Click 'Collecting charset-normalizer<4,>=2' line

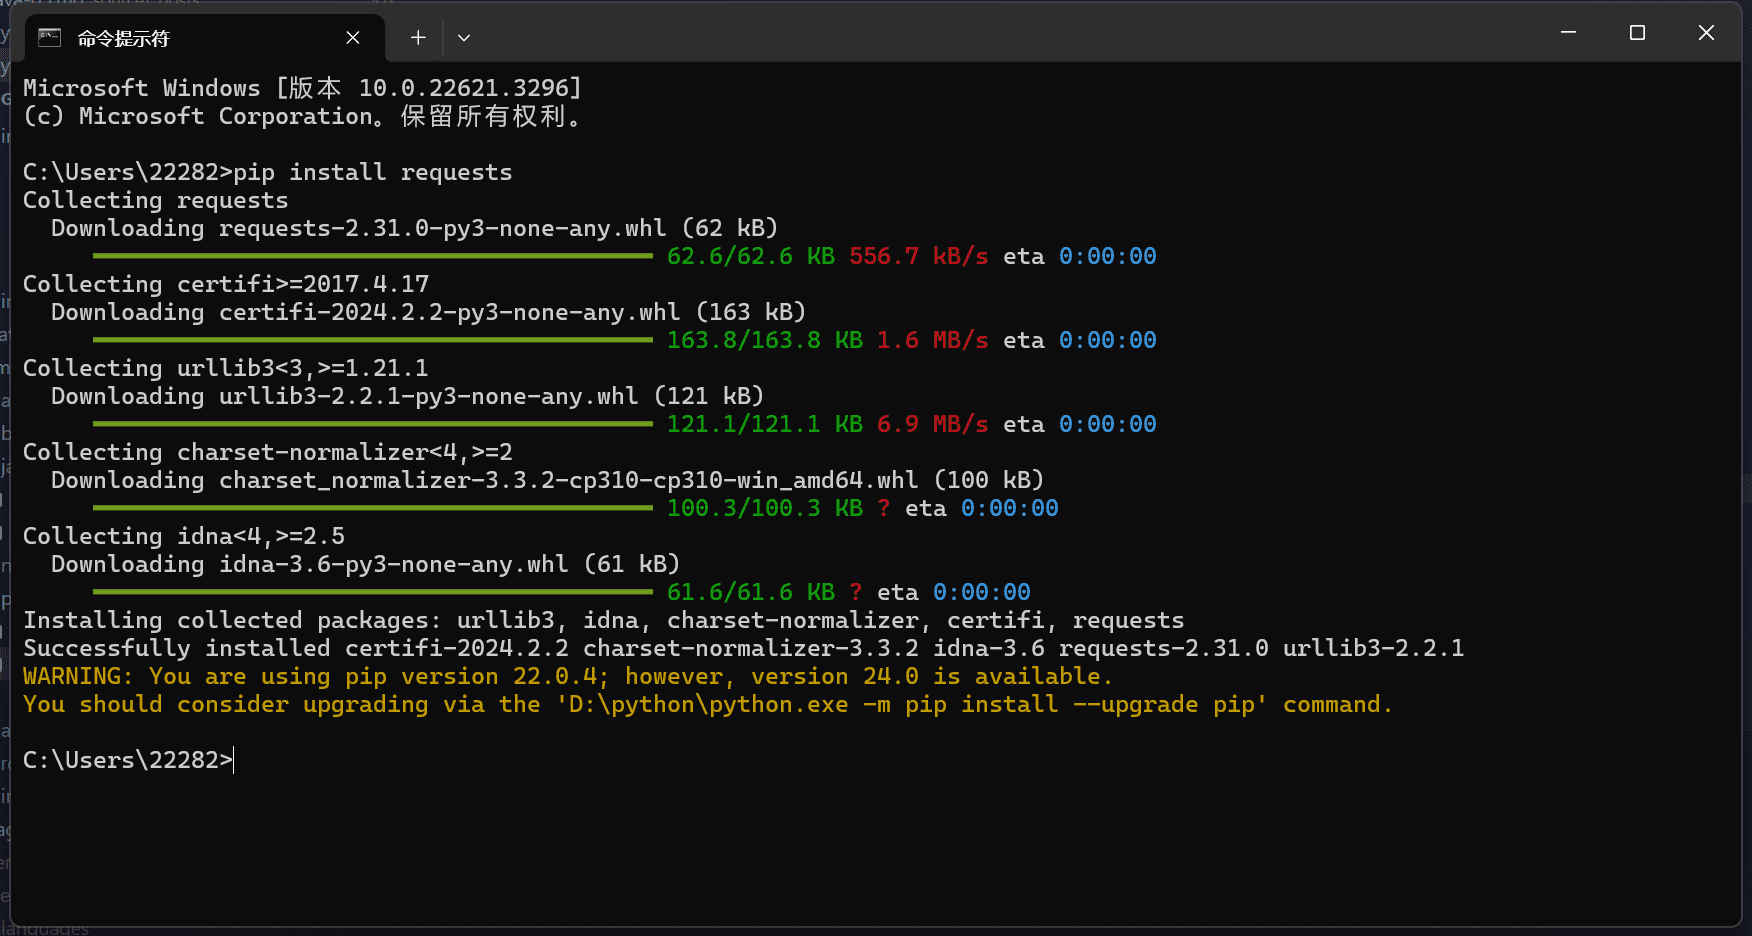tap(268, 452)
